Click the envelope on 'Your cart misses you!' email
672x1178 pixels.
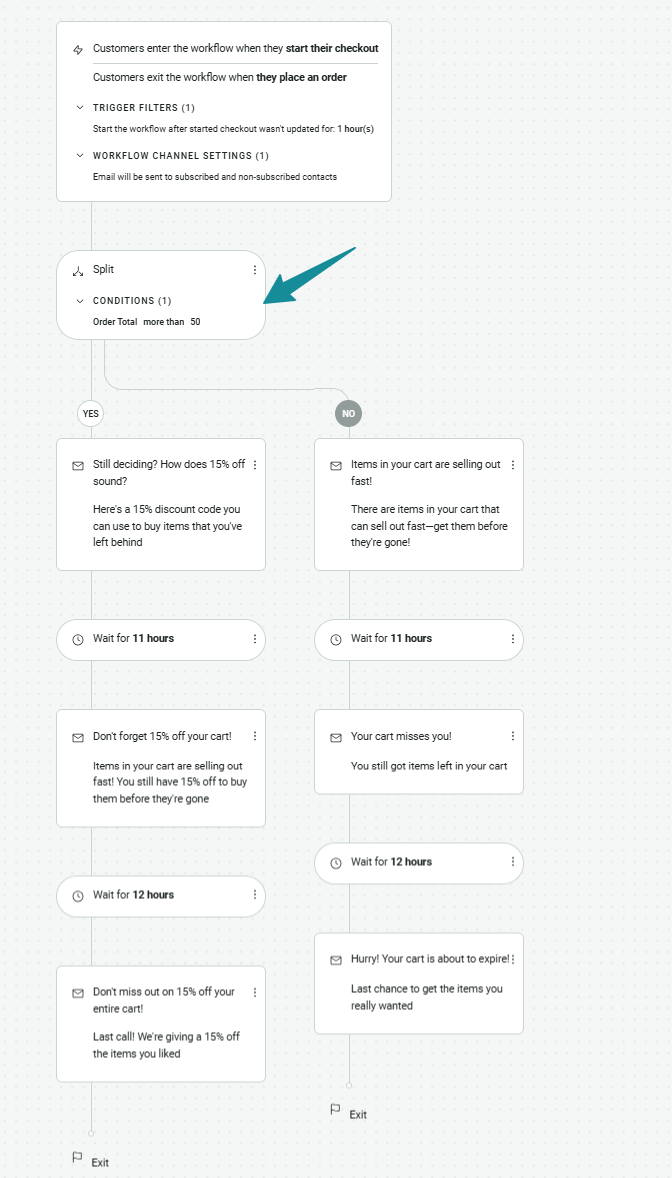point(336,736)
